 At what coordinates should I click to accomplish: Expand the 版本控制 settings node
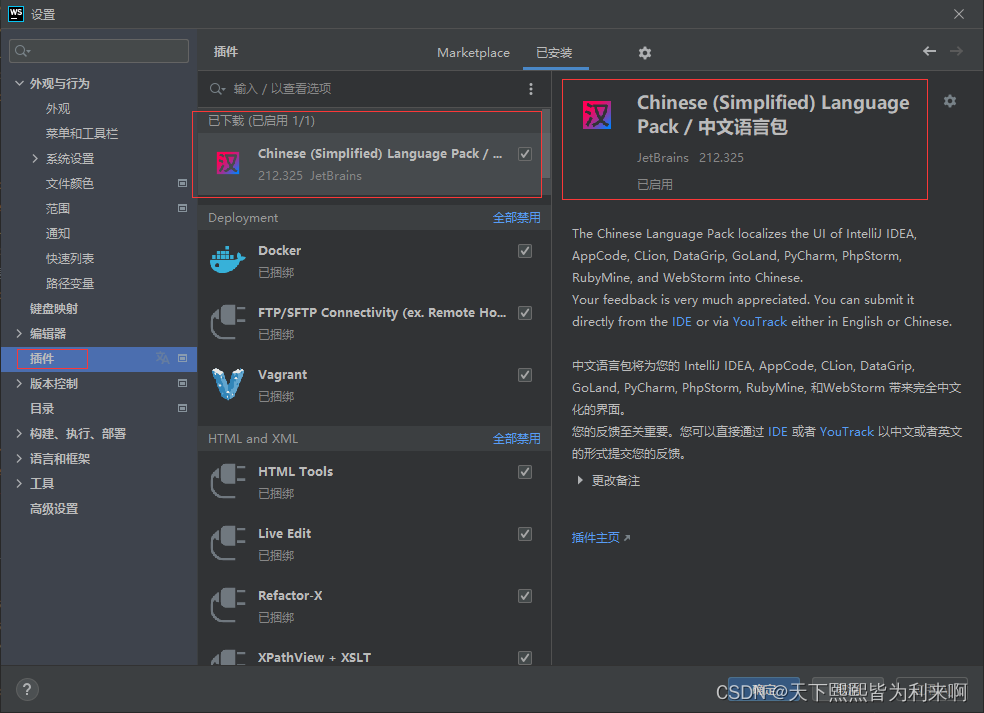point(19,383)
